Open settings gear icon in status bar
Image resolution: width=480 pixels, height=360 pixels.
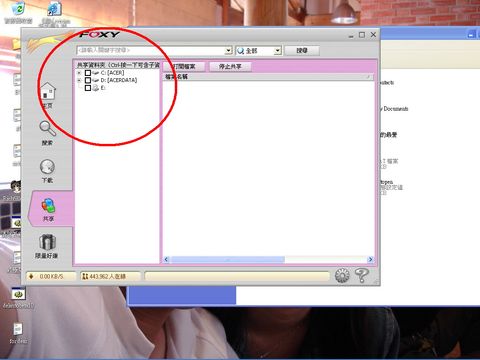(x=342, y=276)
